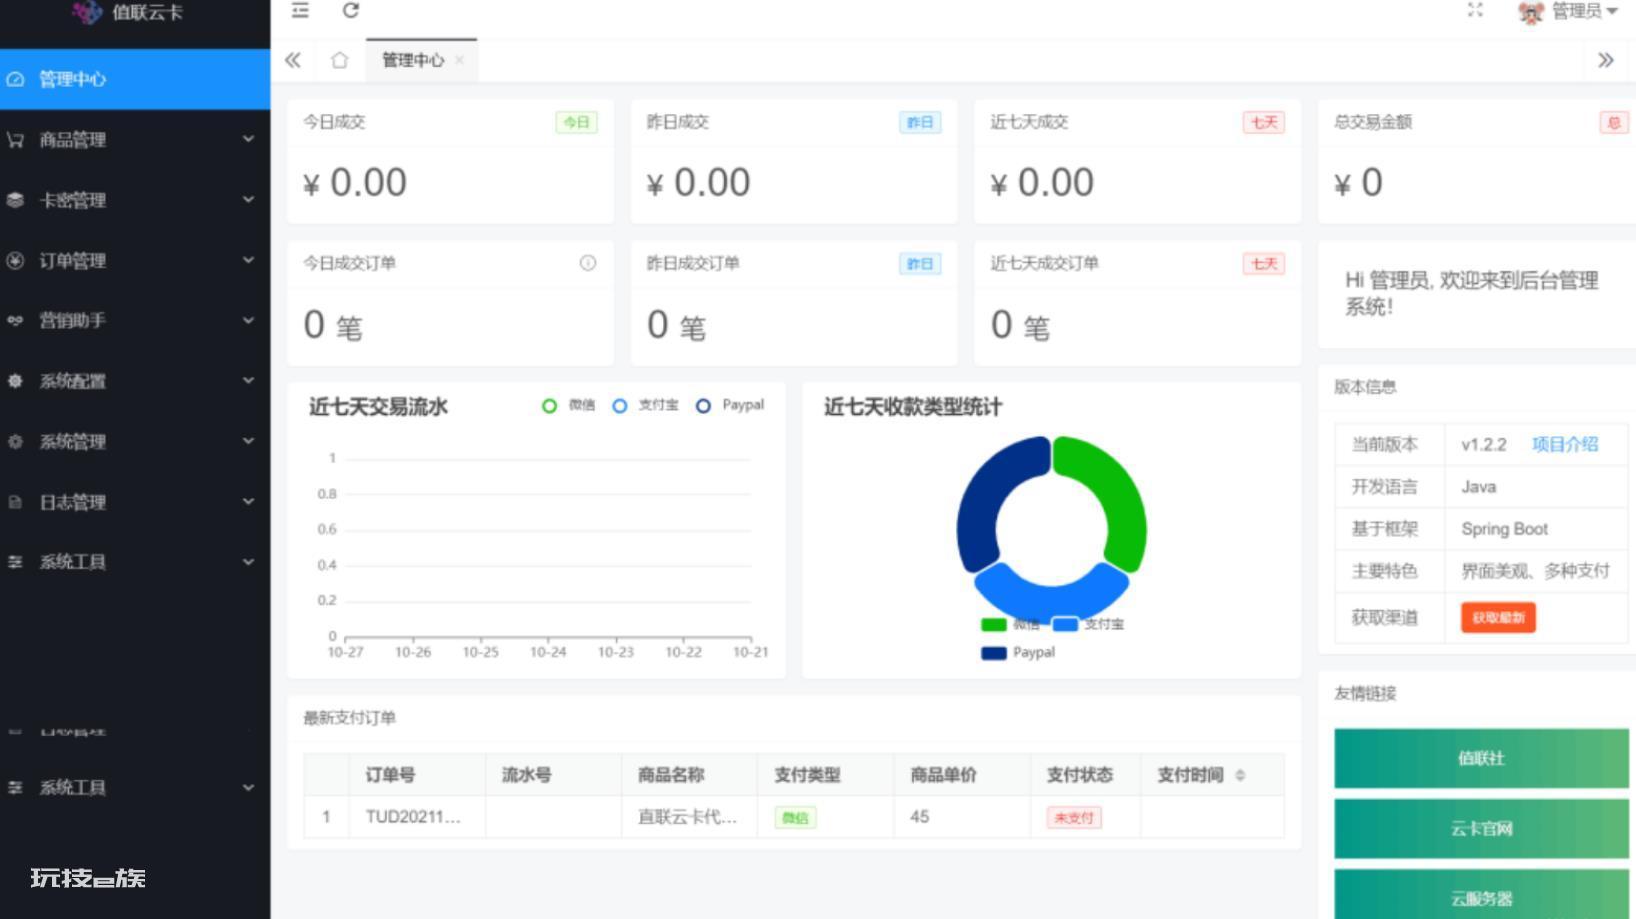
Task: Open the 云卡官网 friendly link banner
Action: click(1481, 828)
